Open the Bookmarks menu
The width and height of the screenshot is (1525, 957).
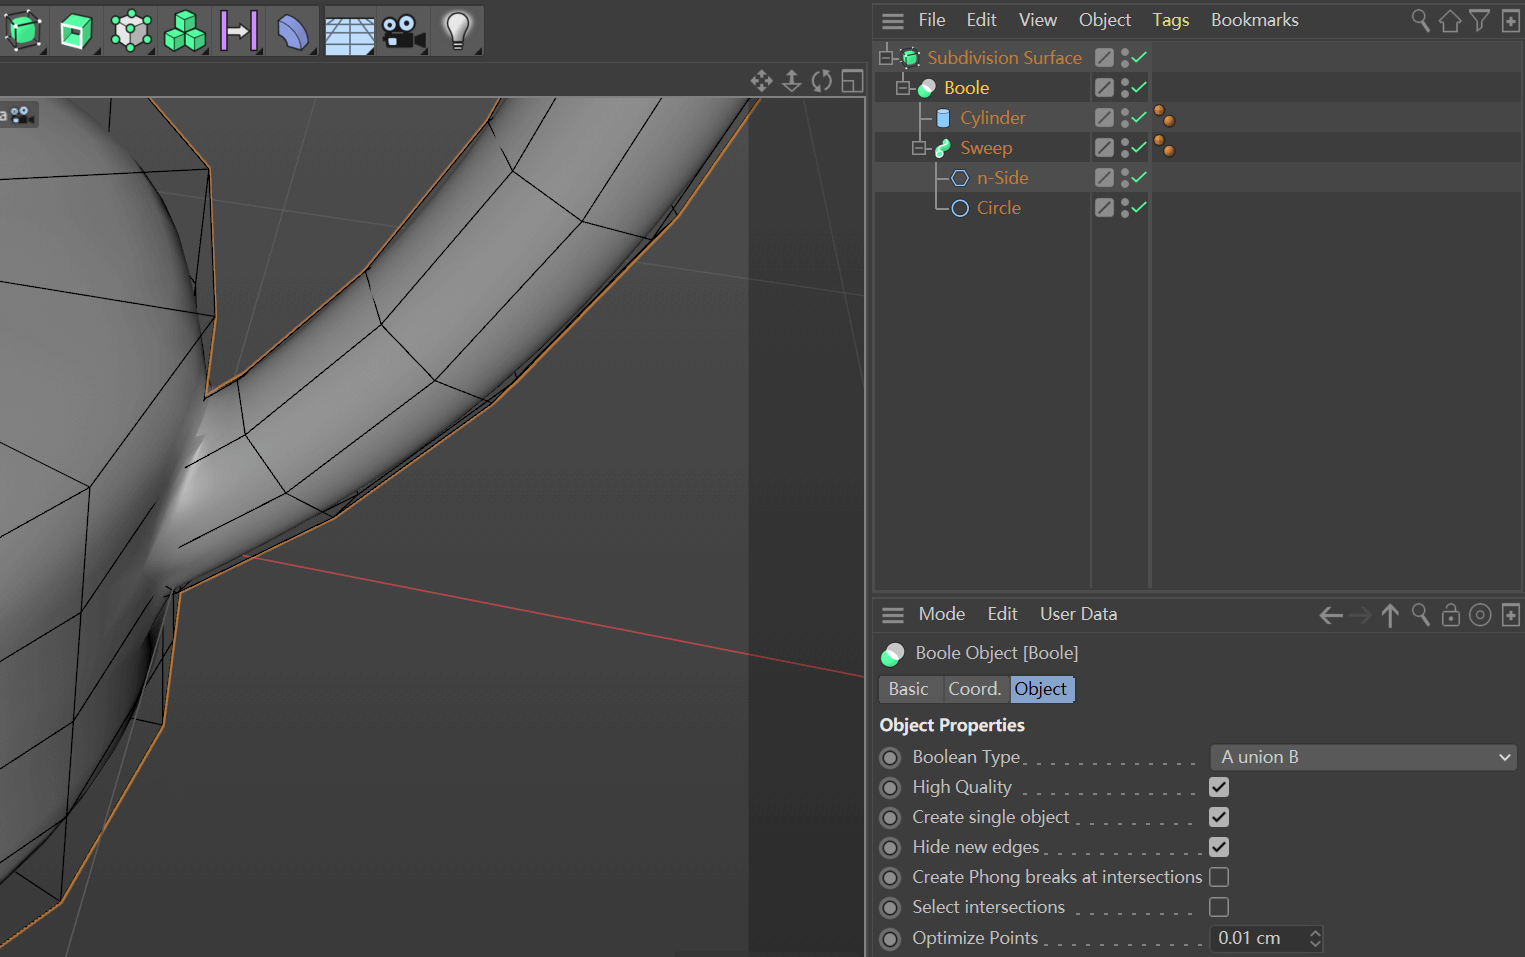[x=1255, y=20]
